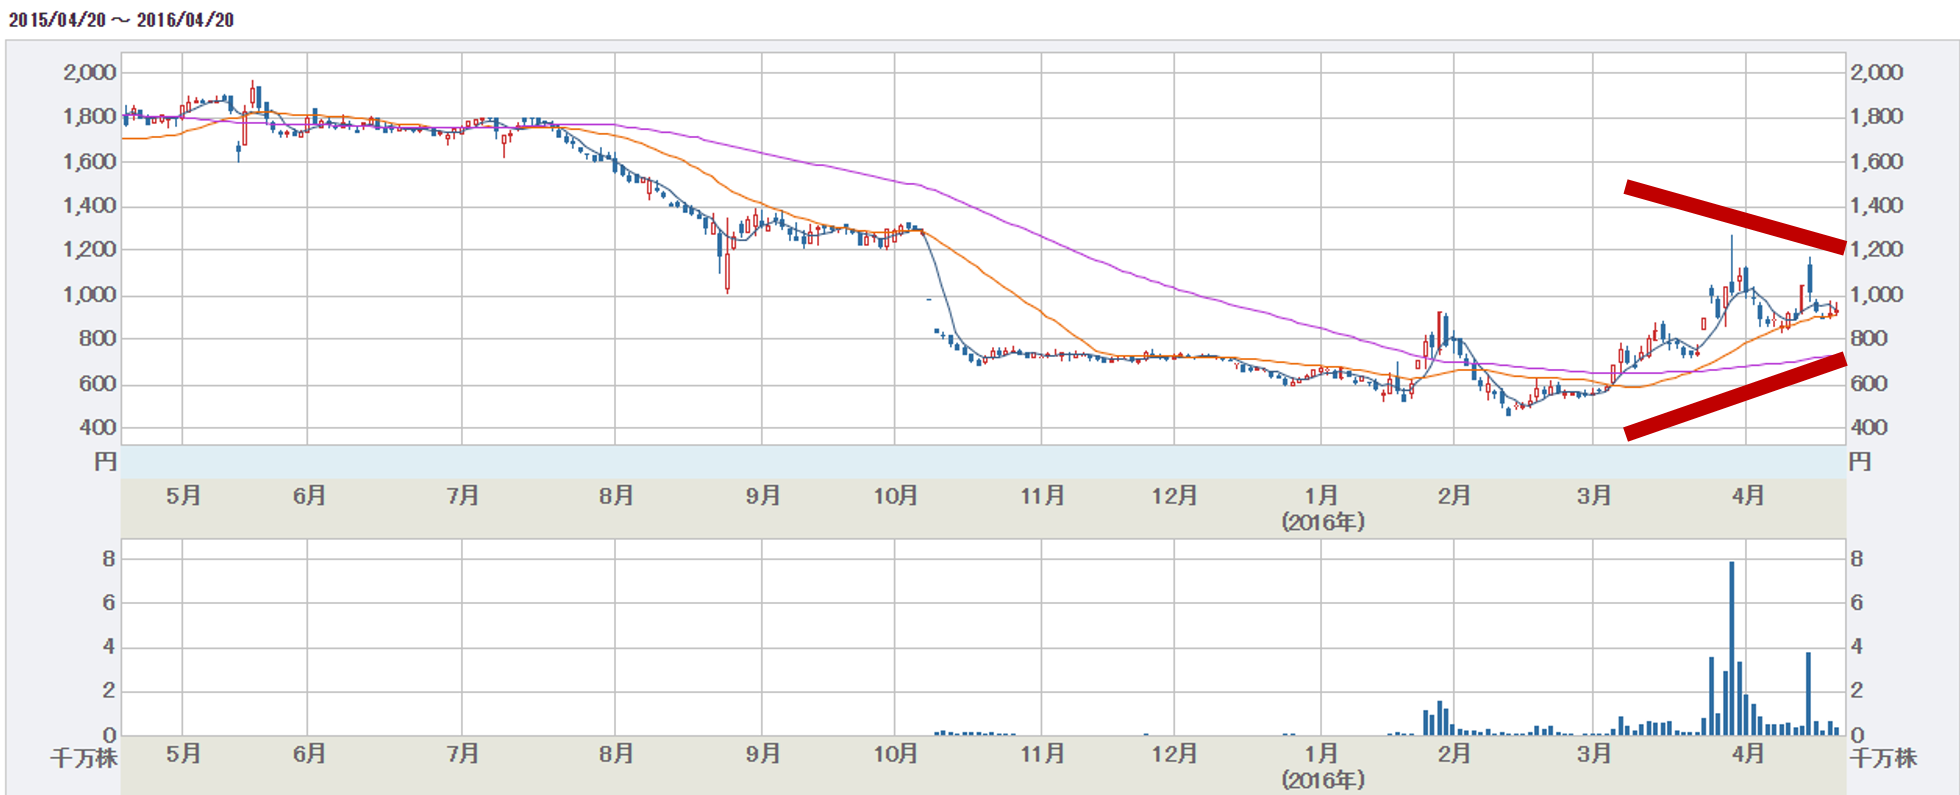Viewport: 1960px width, 795px height.
Task: Click 1月 label under the price chart
Action: point(1321,495)
